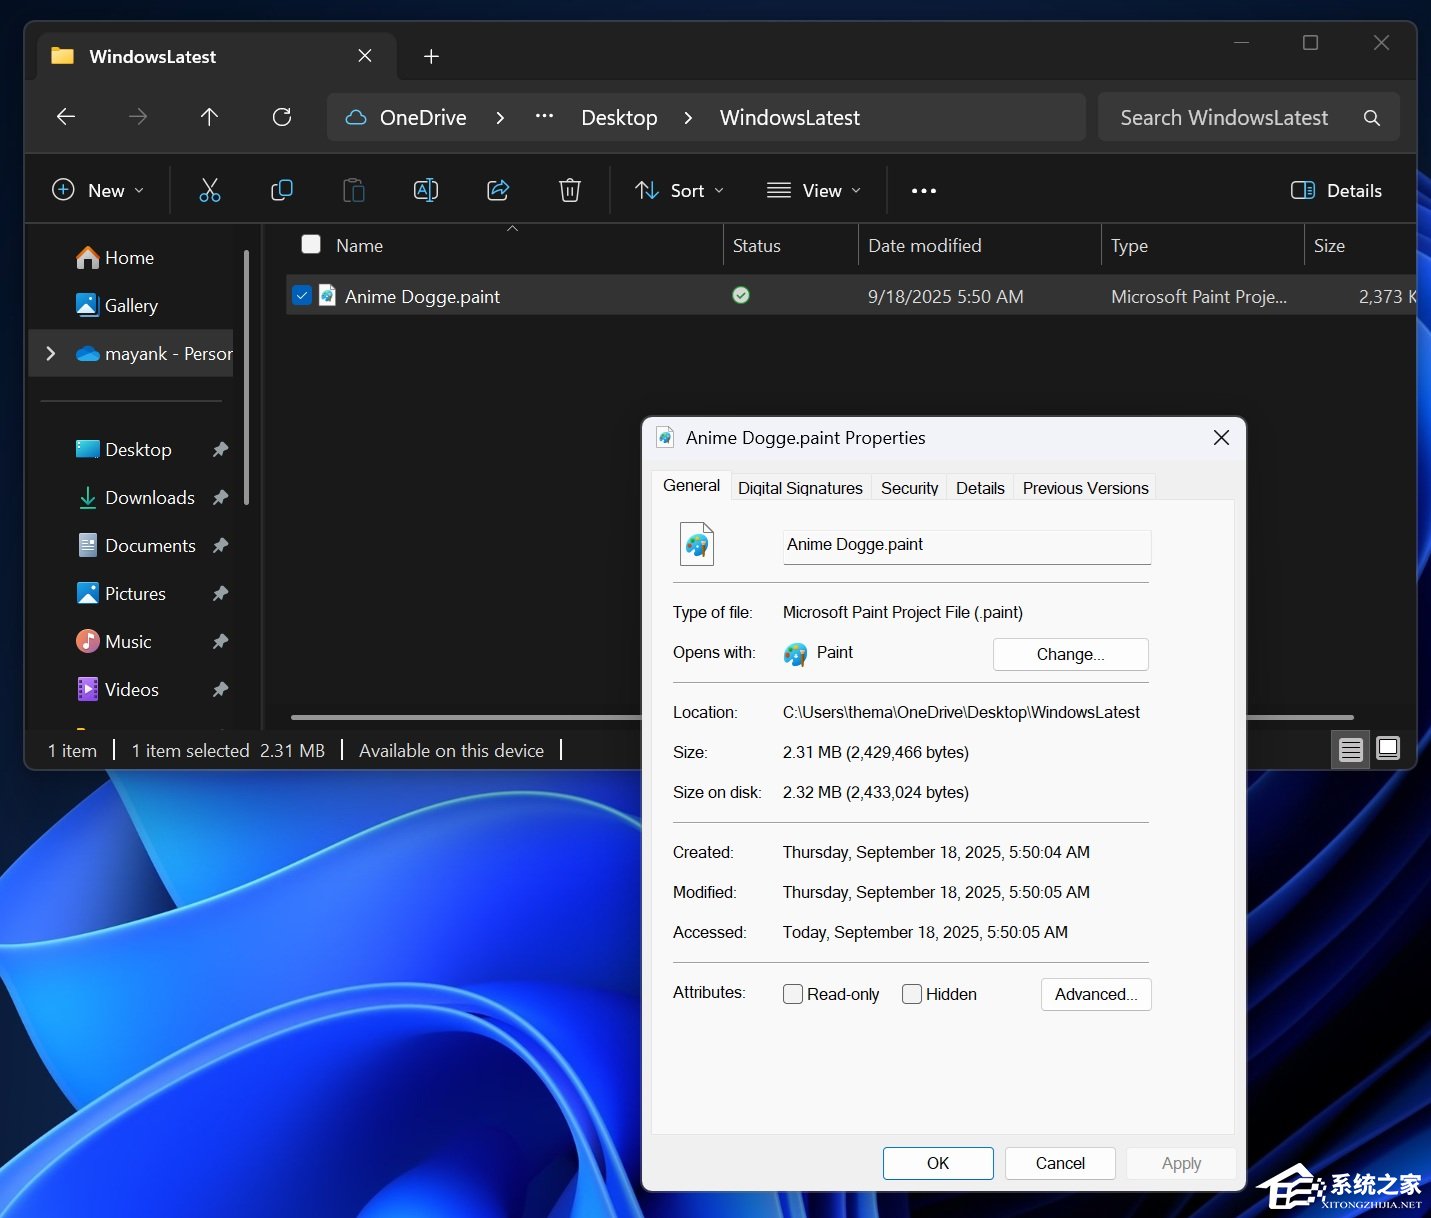This screenshot has width=1431, height=1218.
Task: Enable the Read-only attribute checkbox
Action: 792,994
